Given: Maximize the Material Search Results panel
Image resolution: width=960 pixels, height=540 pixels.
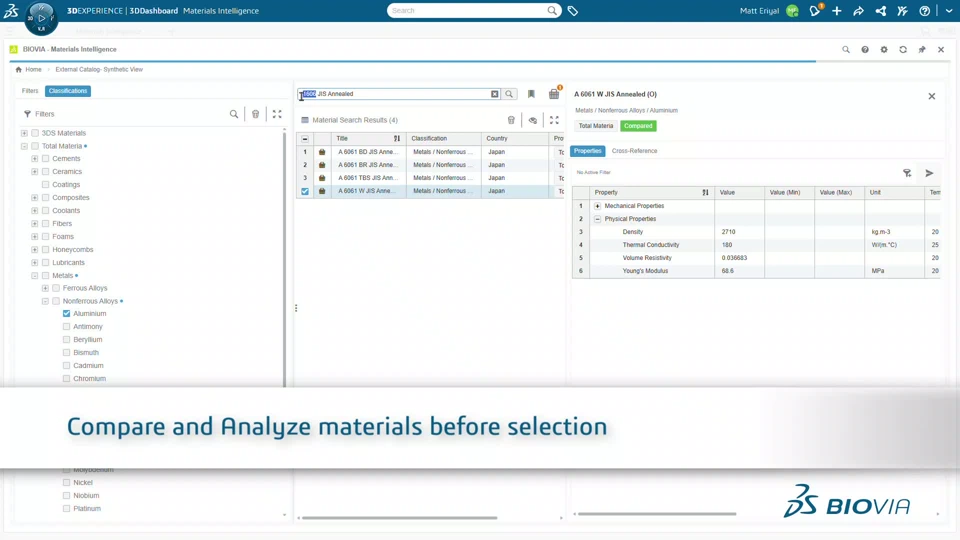Looking at the screenshot, I should [554, 120].
